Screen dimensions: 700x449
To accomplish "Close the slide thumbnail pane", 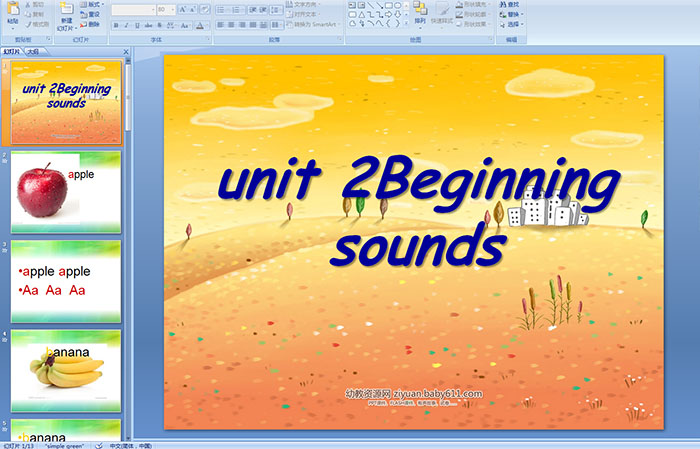I will tap(126, 52).
